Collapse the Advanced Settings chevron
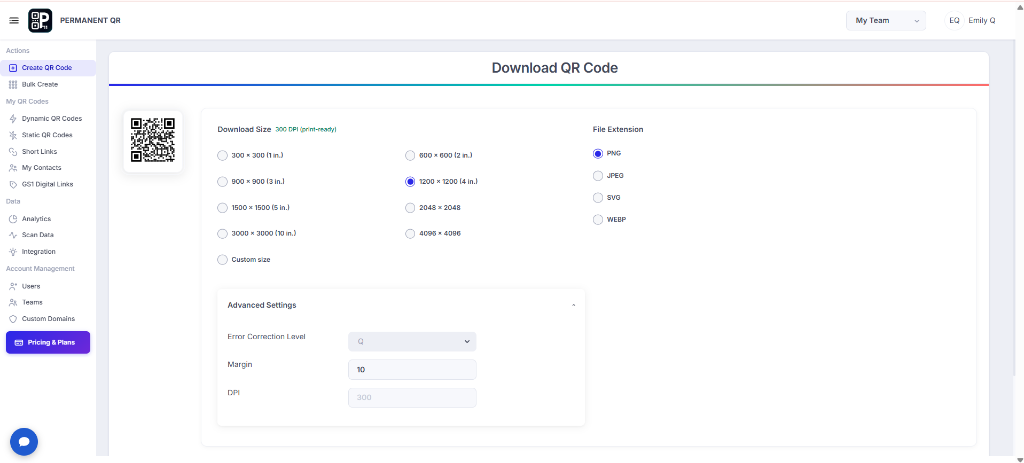Image resolution: width=1024 pixels, height=463 pixels. point(573,306)
